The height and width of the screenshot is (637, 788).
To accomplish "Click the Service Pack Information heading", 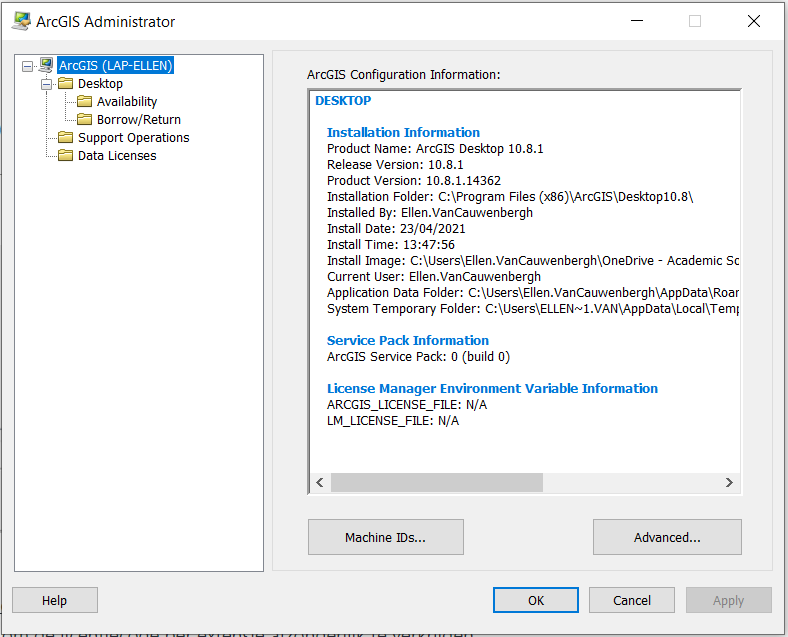I will [408, 340].
